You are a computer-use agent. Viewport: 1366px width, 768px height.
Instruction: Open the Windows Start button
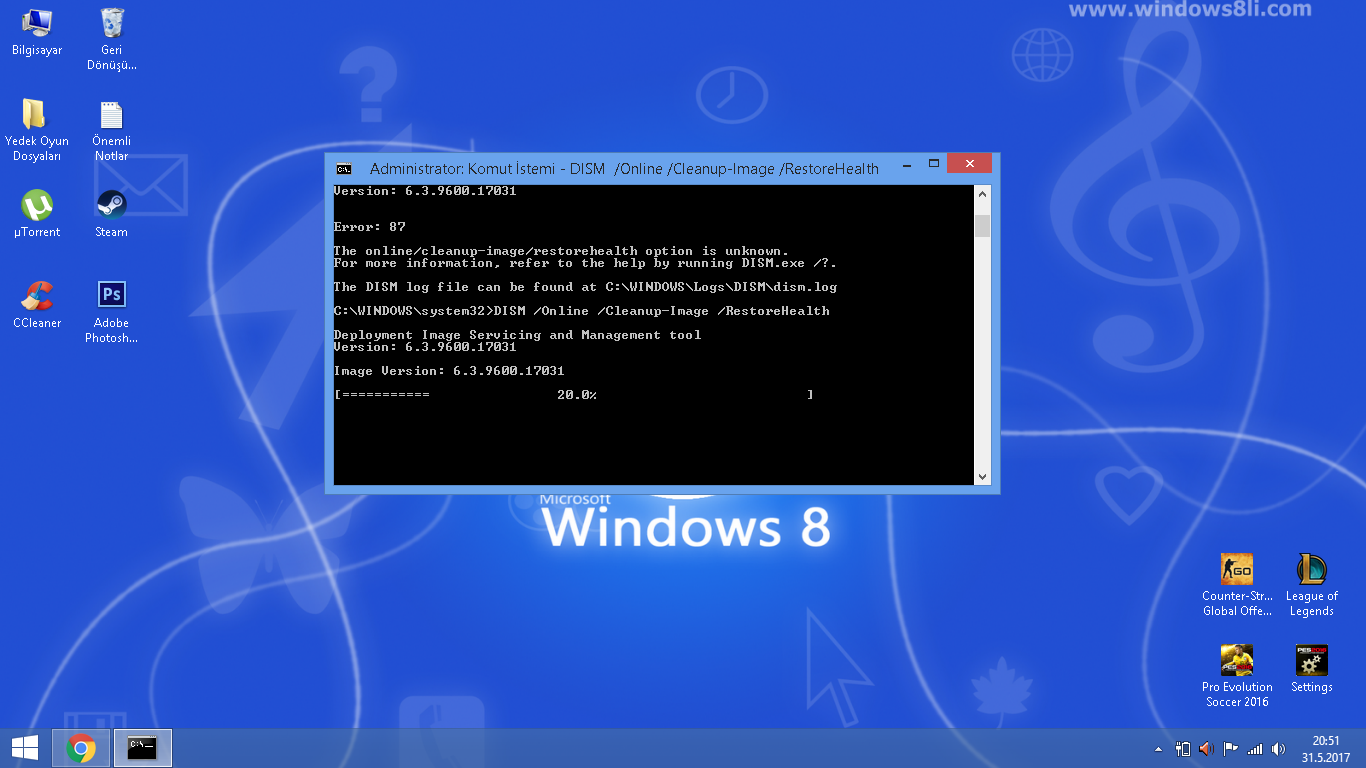coord(25,748)
